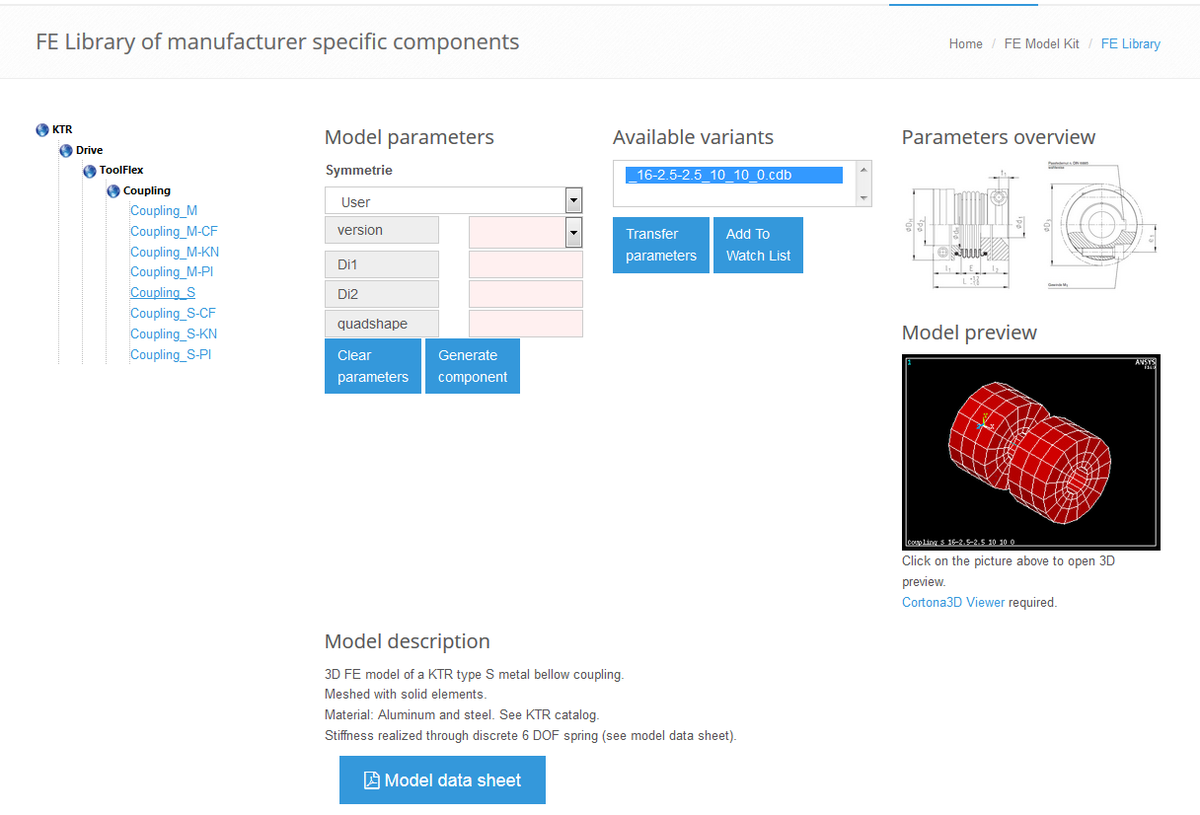Screen dimensions: 1200x815
Task: Collapse the KTR tree label
Action: (x=62, y=130)
